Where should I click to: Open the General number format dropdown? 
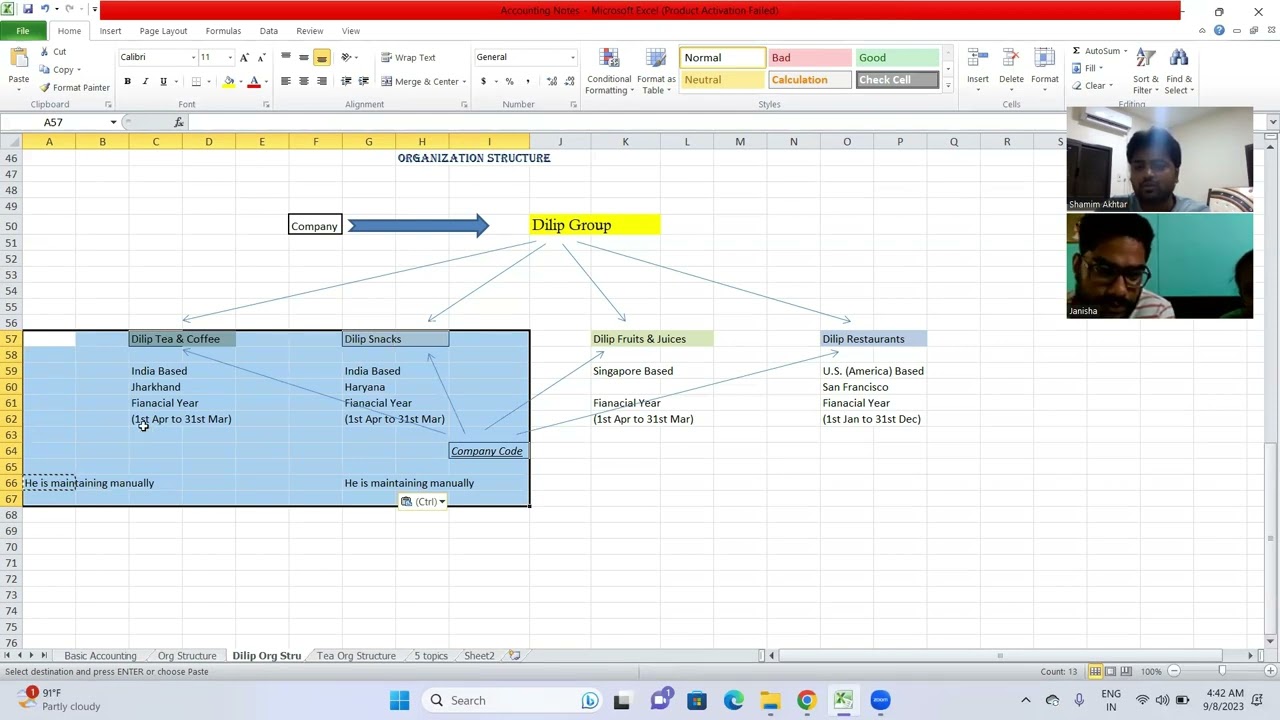point(572,57)
